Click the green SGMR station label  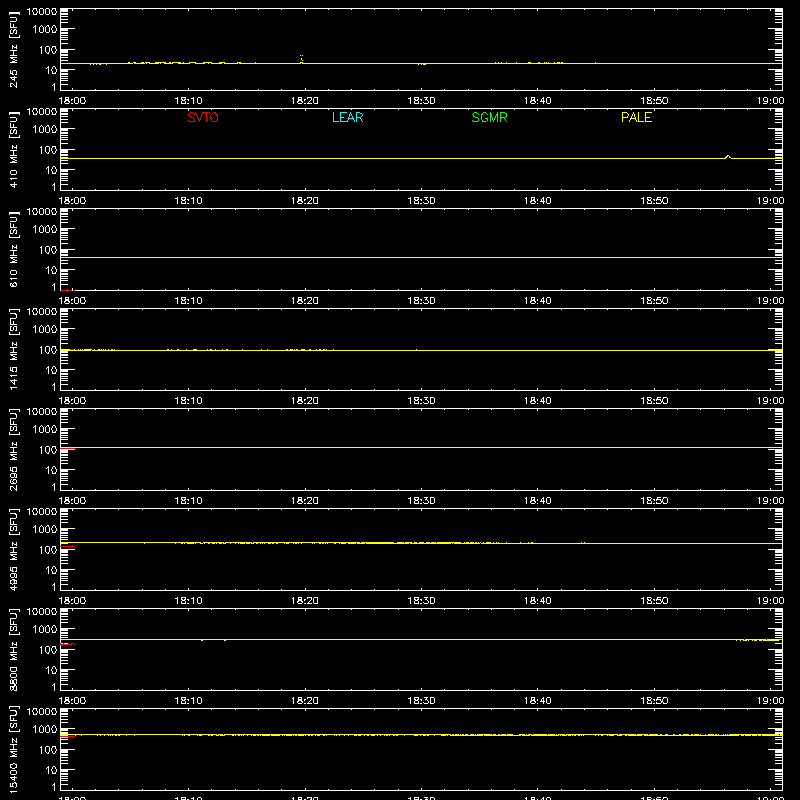tap(489, 117)
